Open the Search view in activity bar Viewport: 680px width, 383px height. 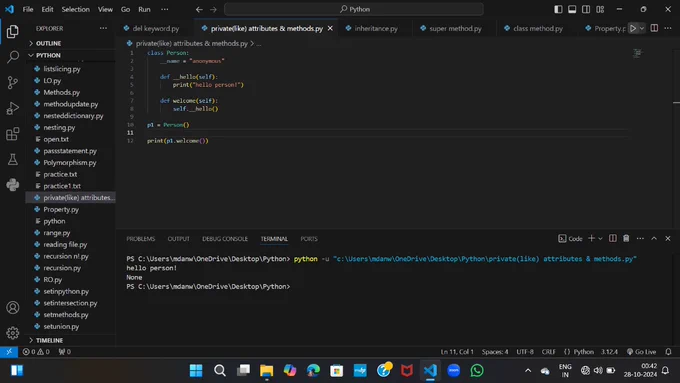[13, 57]
